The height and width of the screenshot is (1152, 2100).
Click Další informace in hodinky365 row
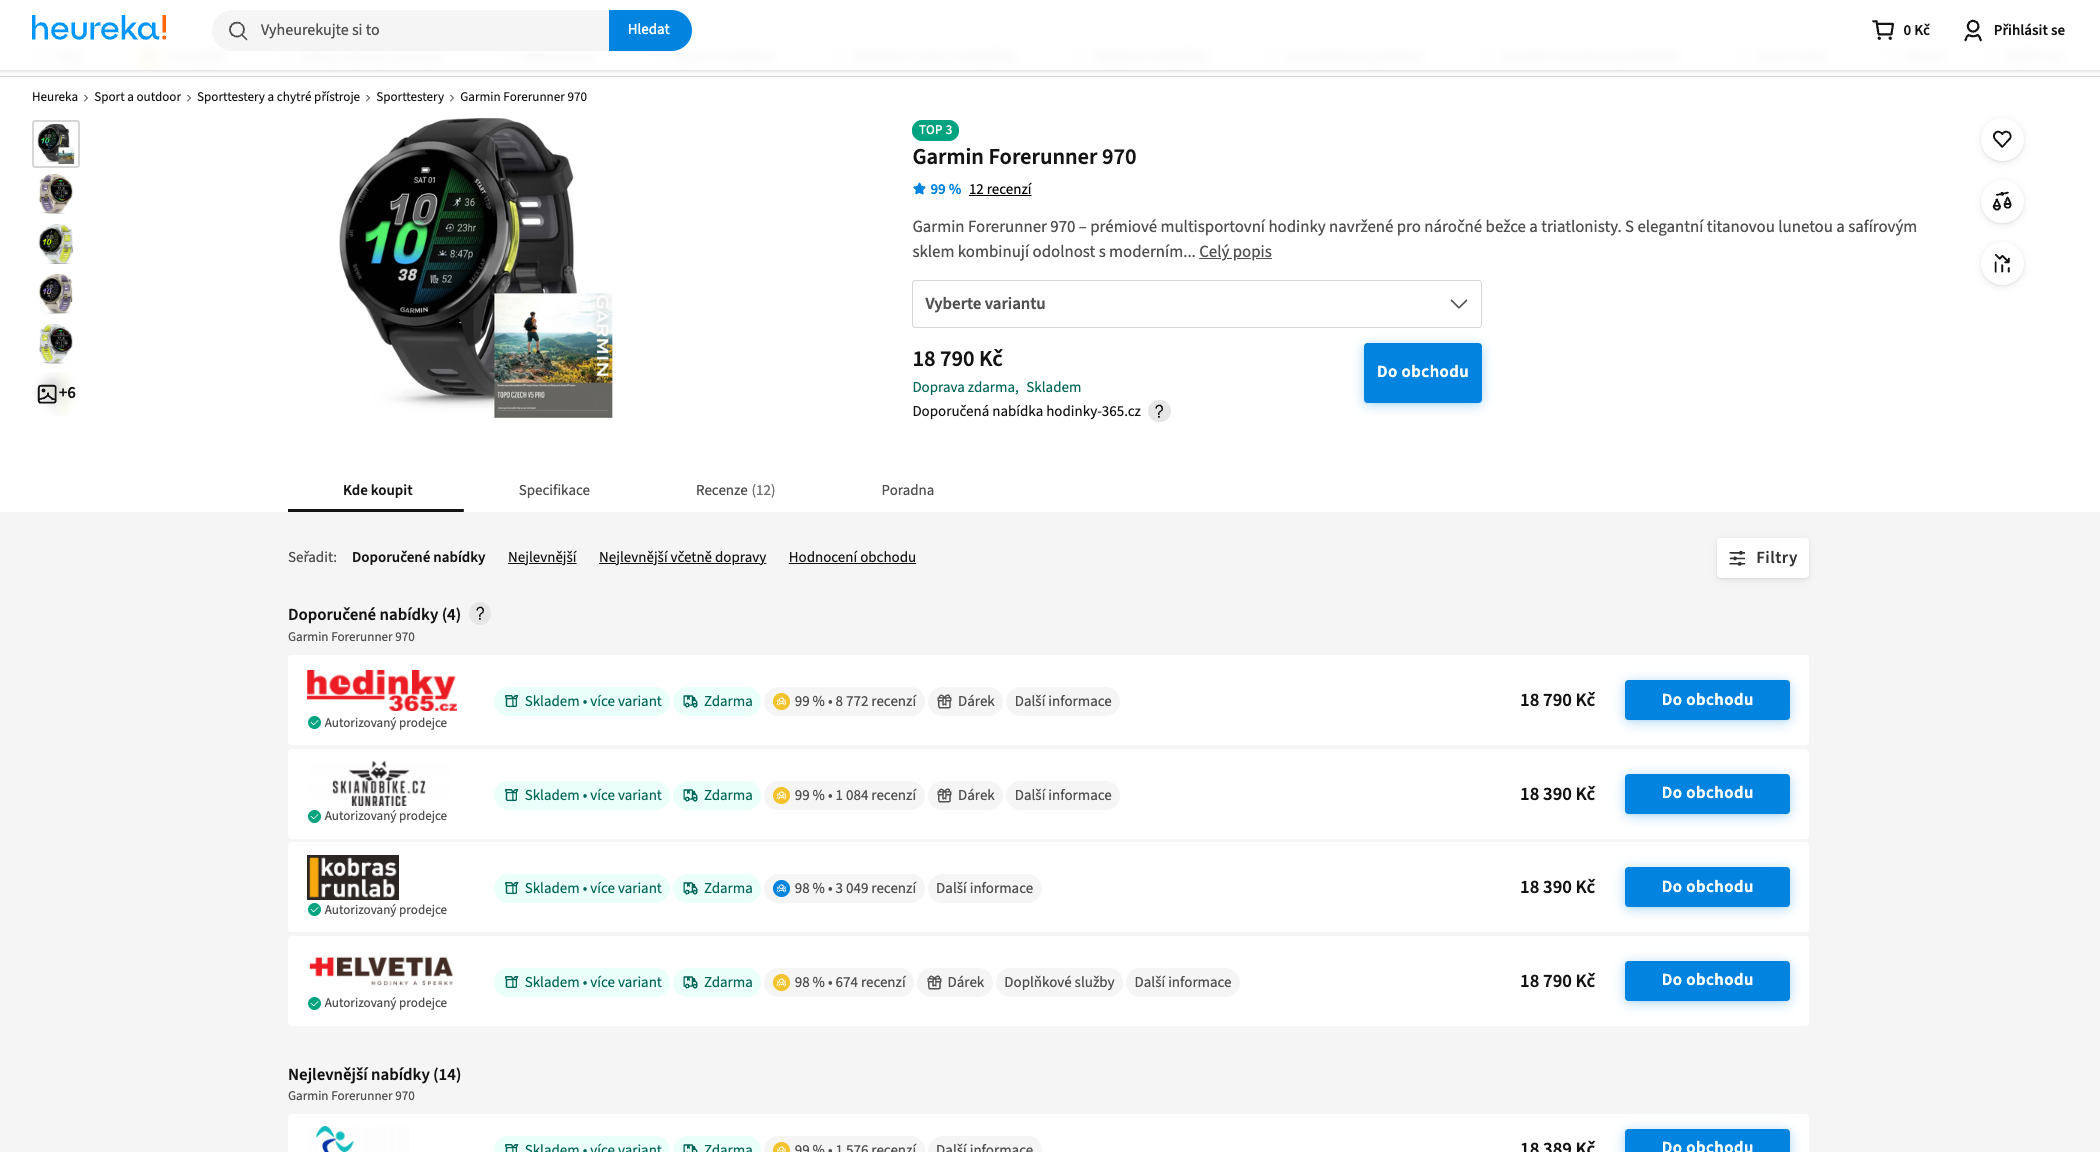(1062, 701)
